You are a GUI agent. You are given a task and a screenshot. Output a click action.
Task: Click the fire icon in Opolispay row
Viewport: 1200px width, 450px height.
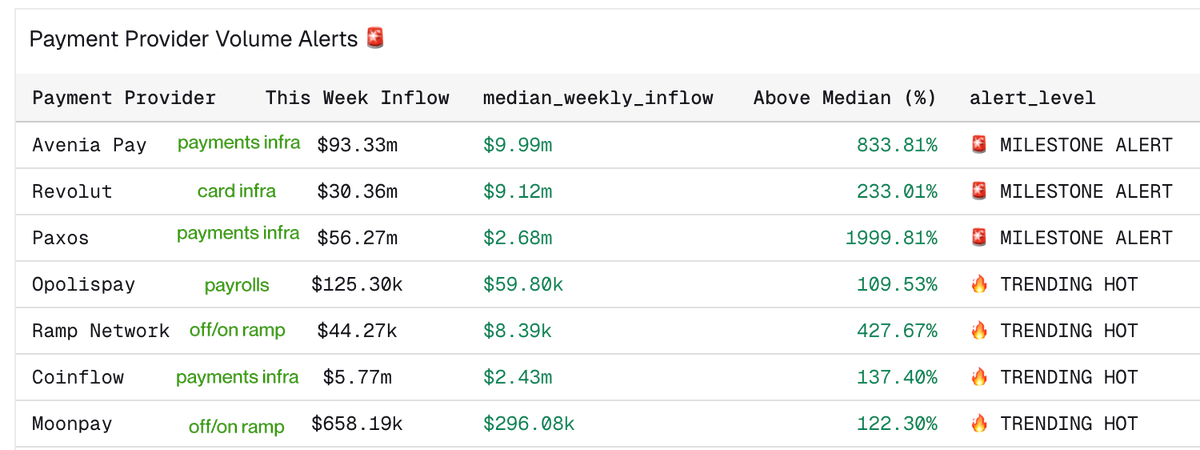click(980, 284)
